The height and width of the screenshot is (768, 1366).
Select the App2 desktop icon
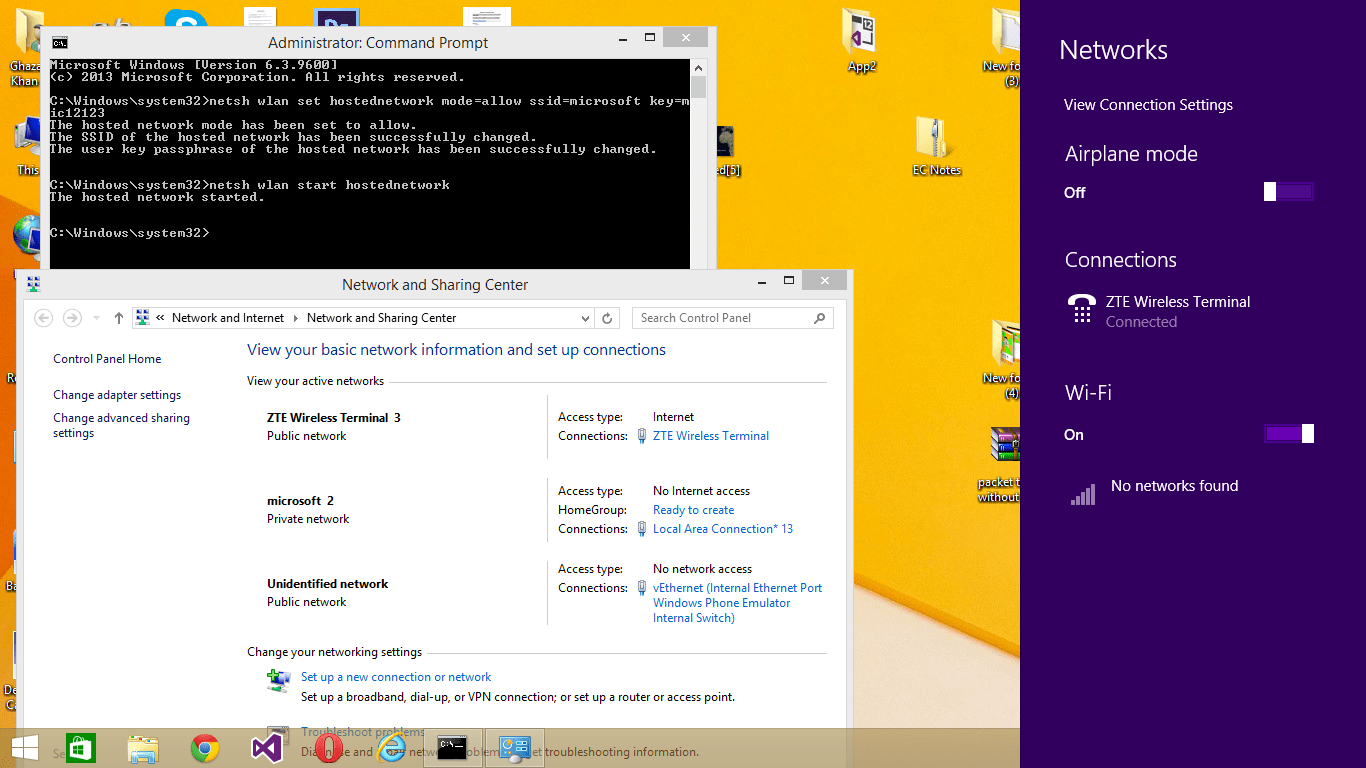click(860, 40)
